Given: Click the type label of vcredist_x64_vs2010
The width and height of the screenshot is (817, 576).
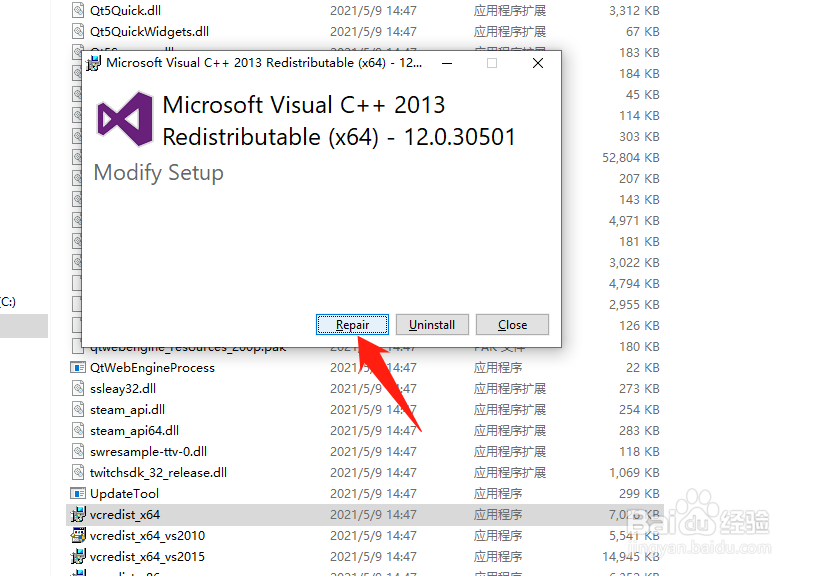Looking at the screenshot, I should coord(498,535).
